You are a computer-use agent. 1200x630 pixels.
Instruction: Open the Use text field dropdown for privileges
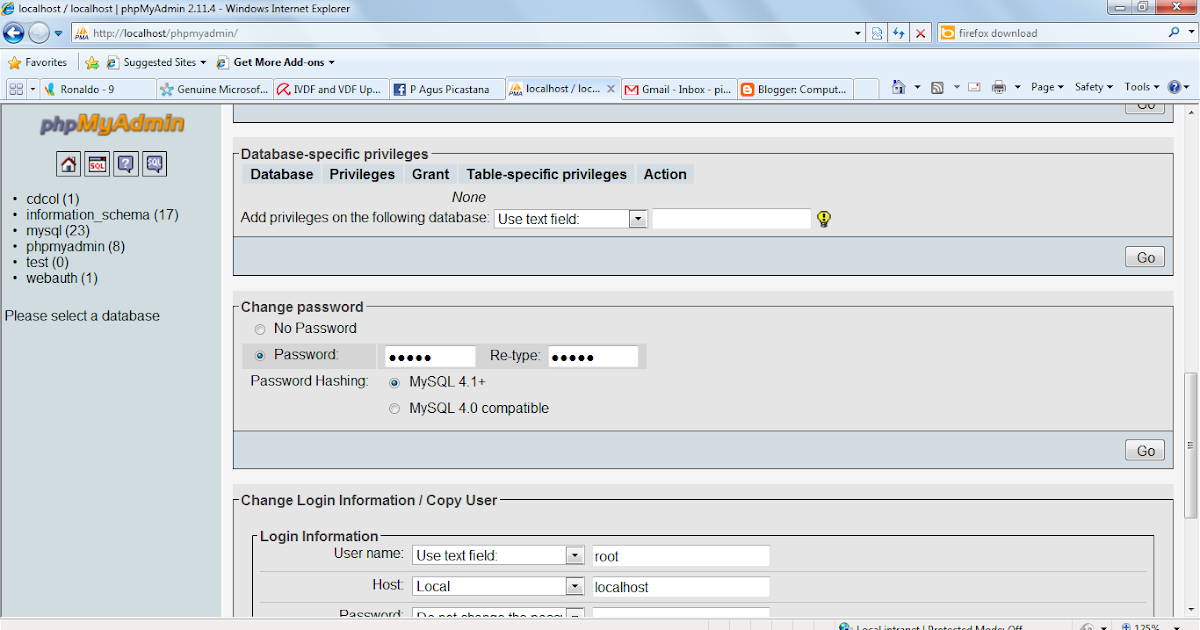(x=637, y=218)
